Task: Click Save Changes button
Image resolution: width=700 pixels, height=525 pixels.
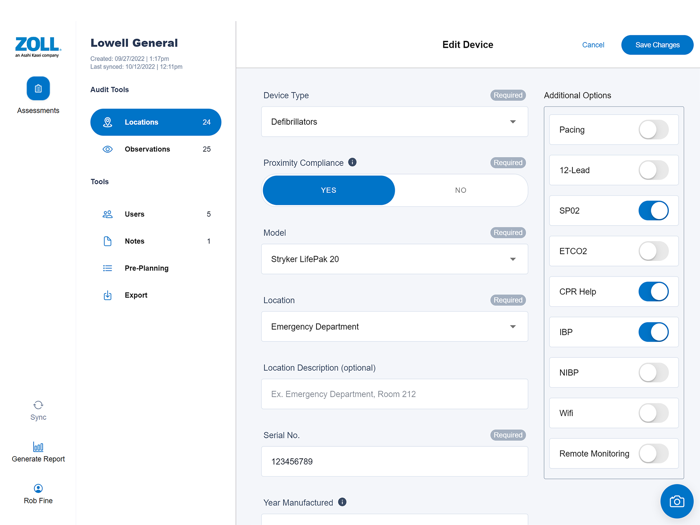Action: coord(657,45)
